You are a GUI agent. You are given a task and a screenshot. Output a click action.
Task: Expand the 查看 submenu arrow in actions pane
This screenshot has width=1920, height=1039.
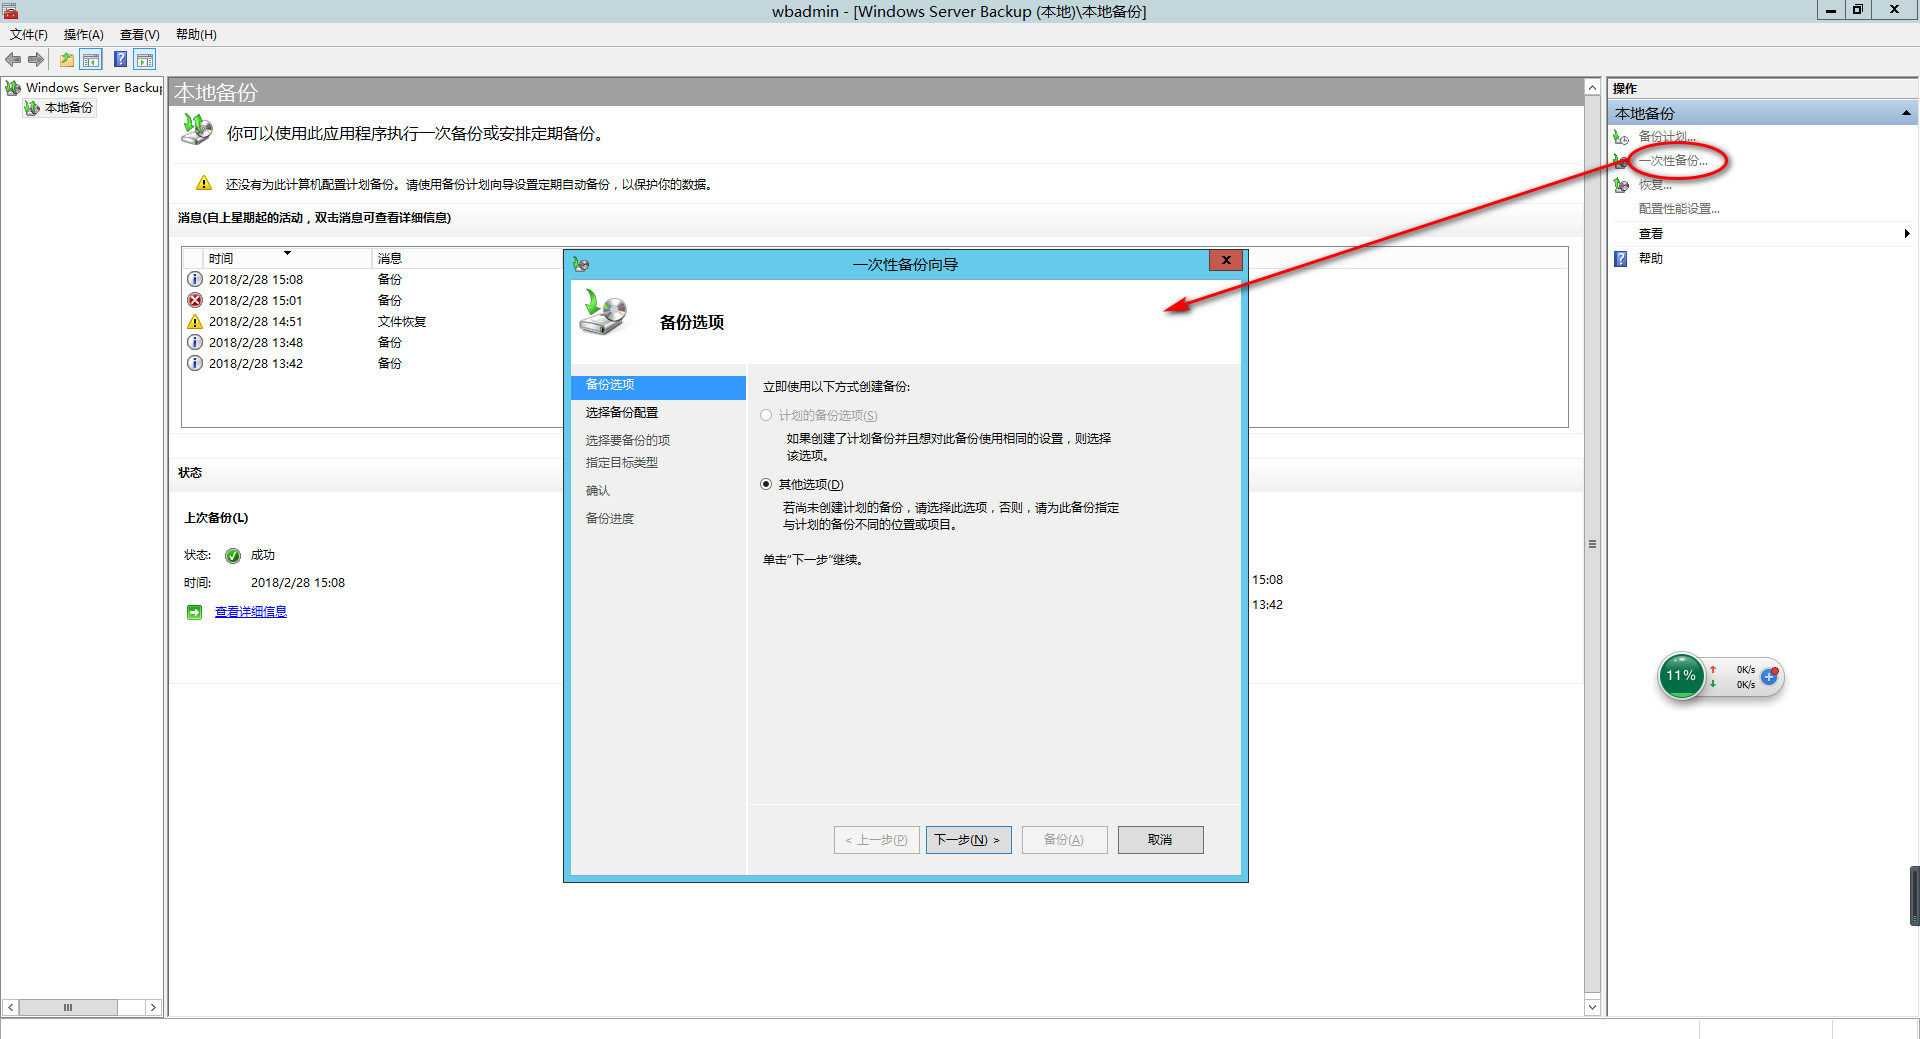click(1907, 234)
